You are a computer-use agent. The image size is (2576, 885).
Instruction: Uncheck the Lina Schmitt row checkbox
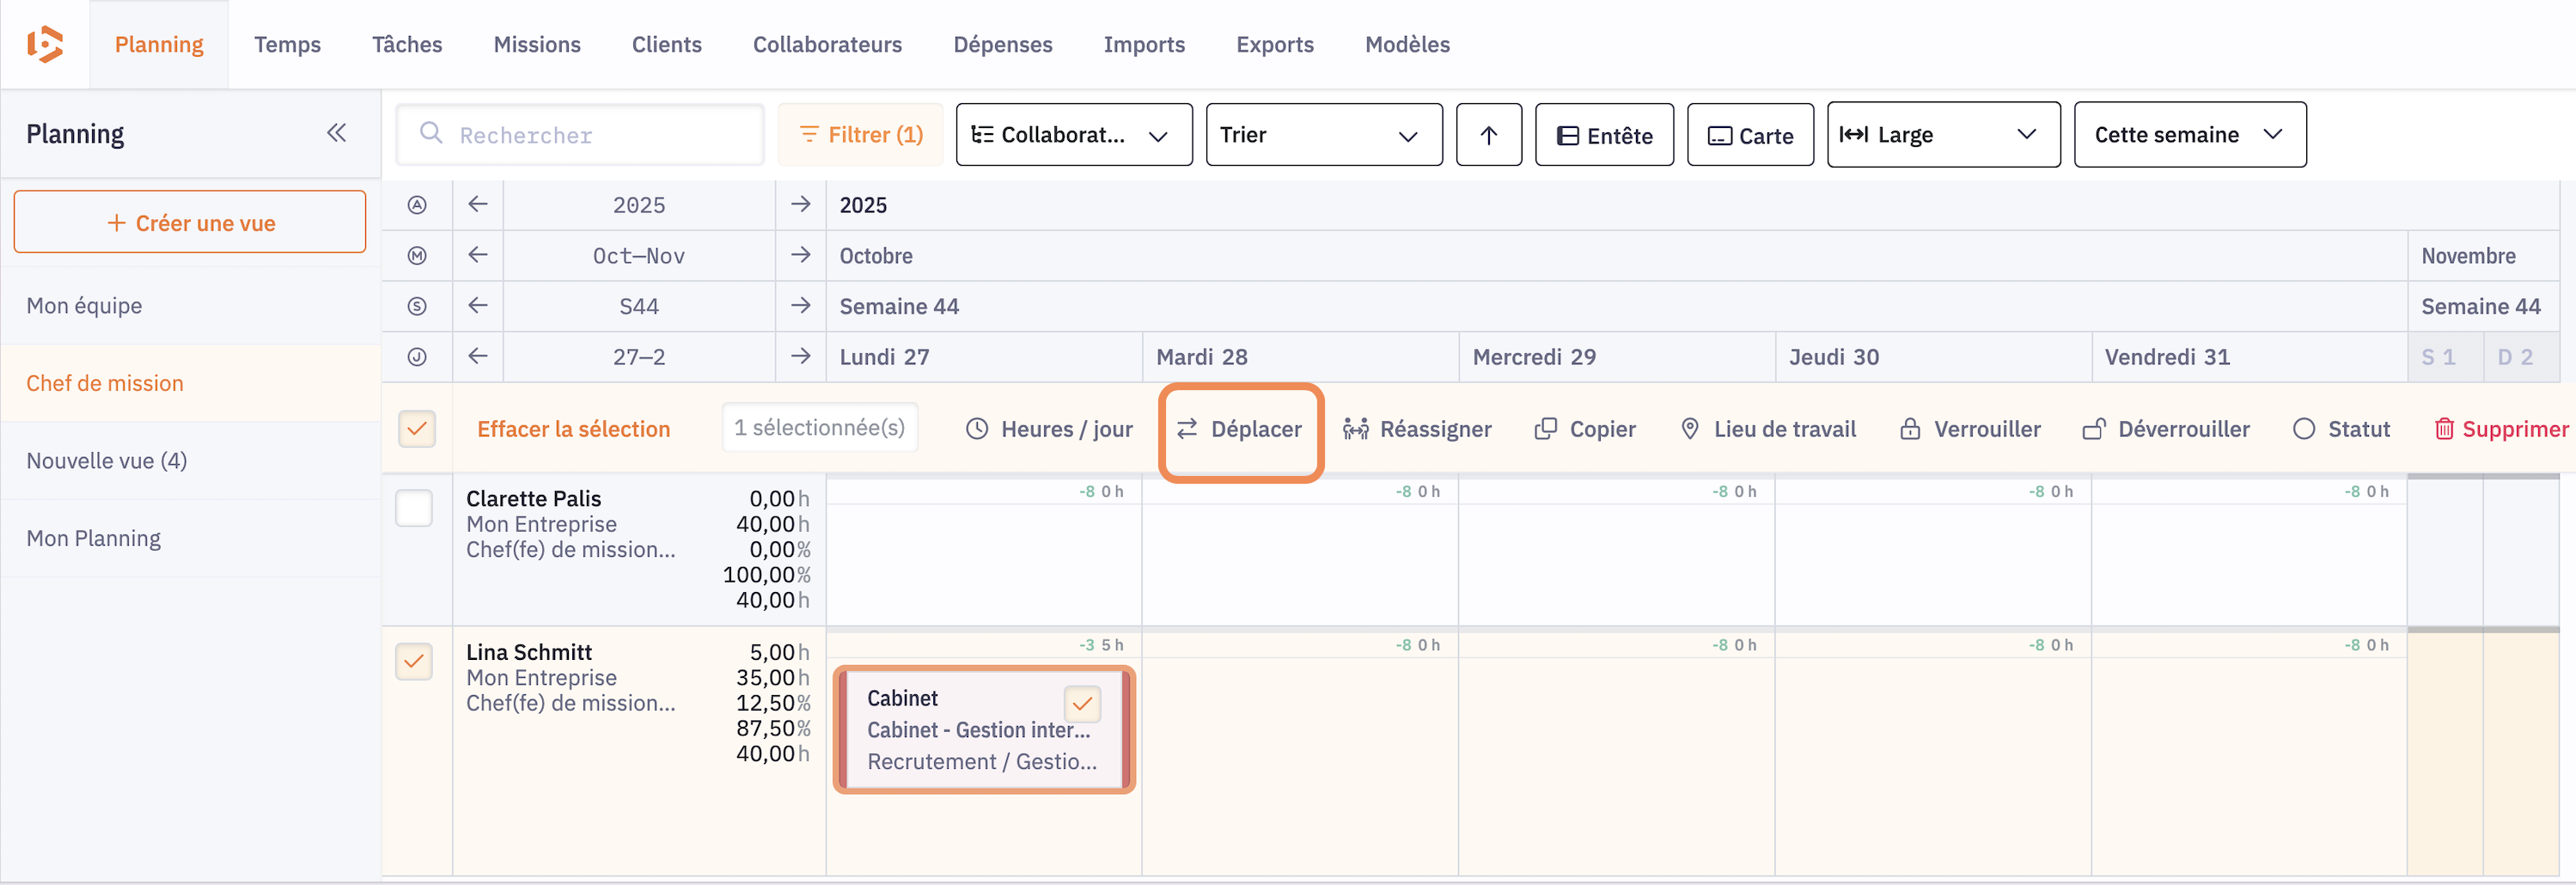(x=414, y=661)
